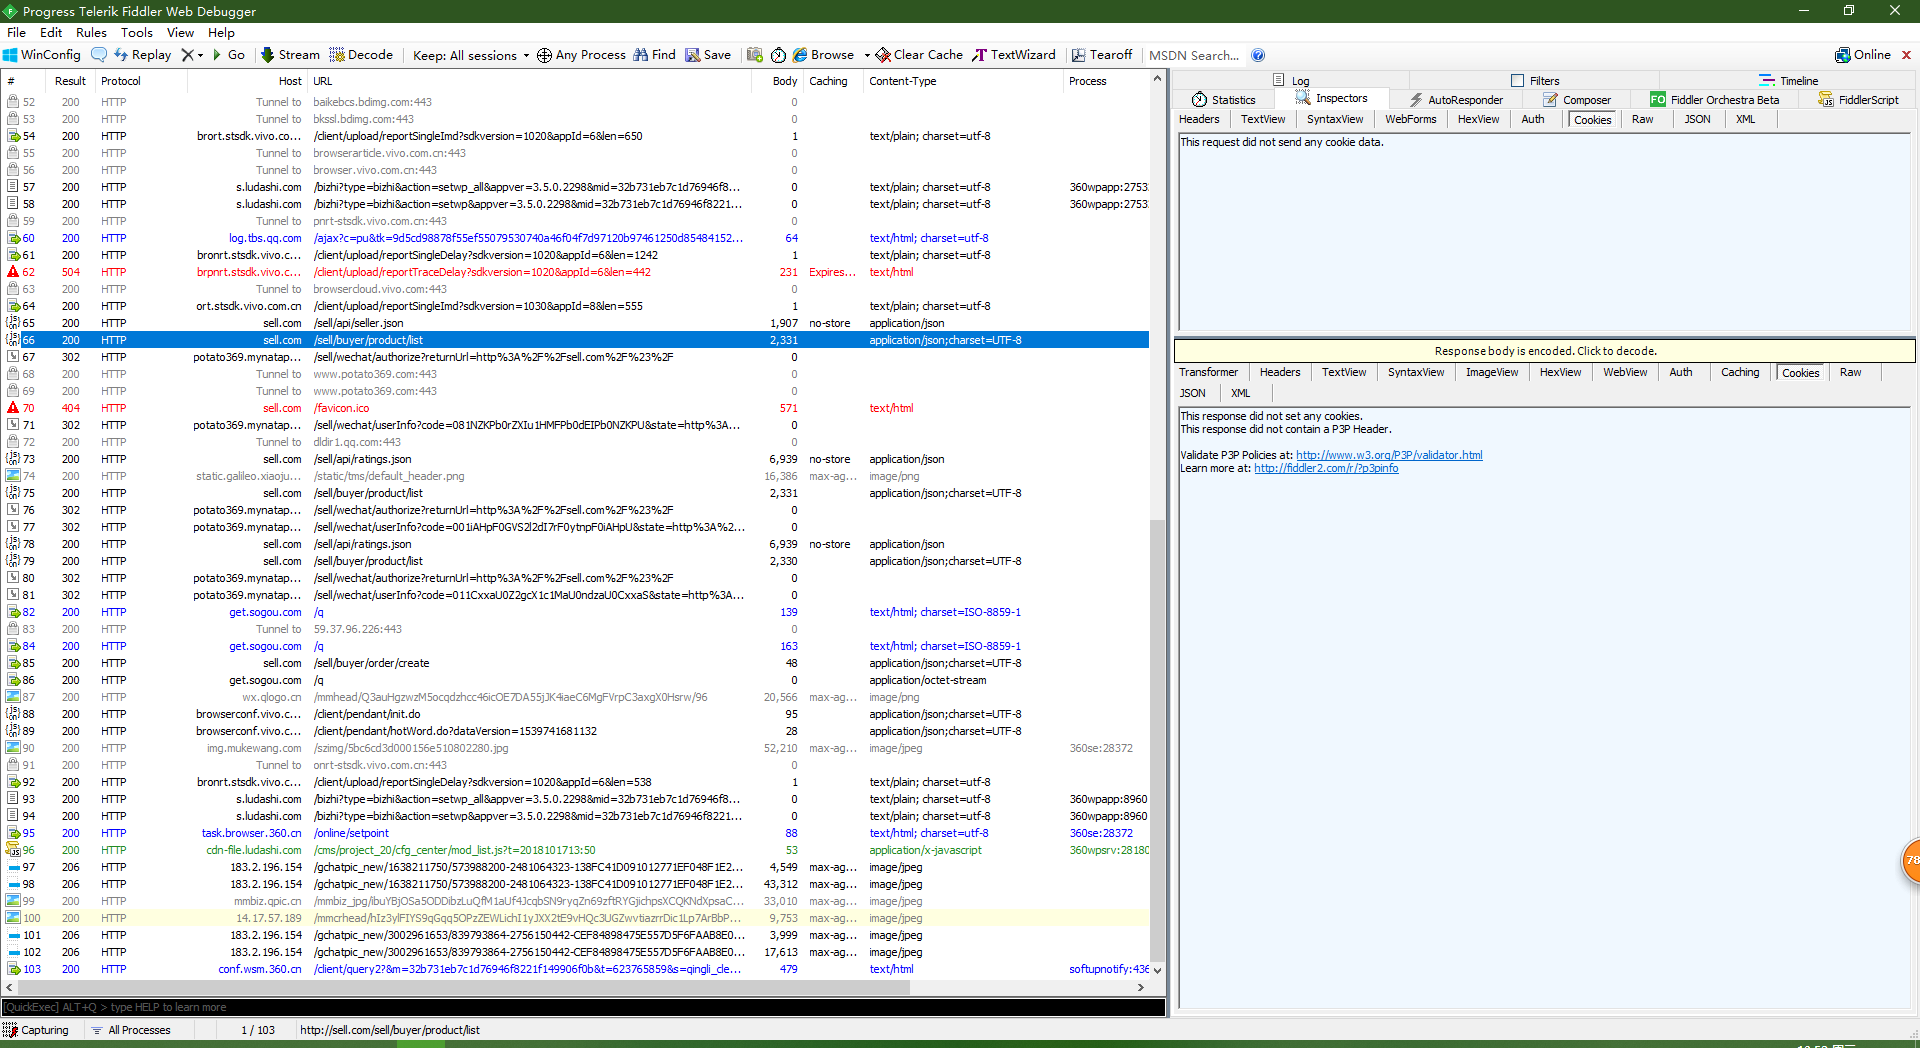Click session list vertical scrollbar thumb

click(1157, 740)
